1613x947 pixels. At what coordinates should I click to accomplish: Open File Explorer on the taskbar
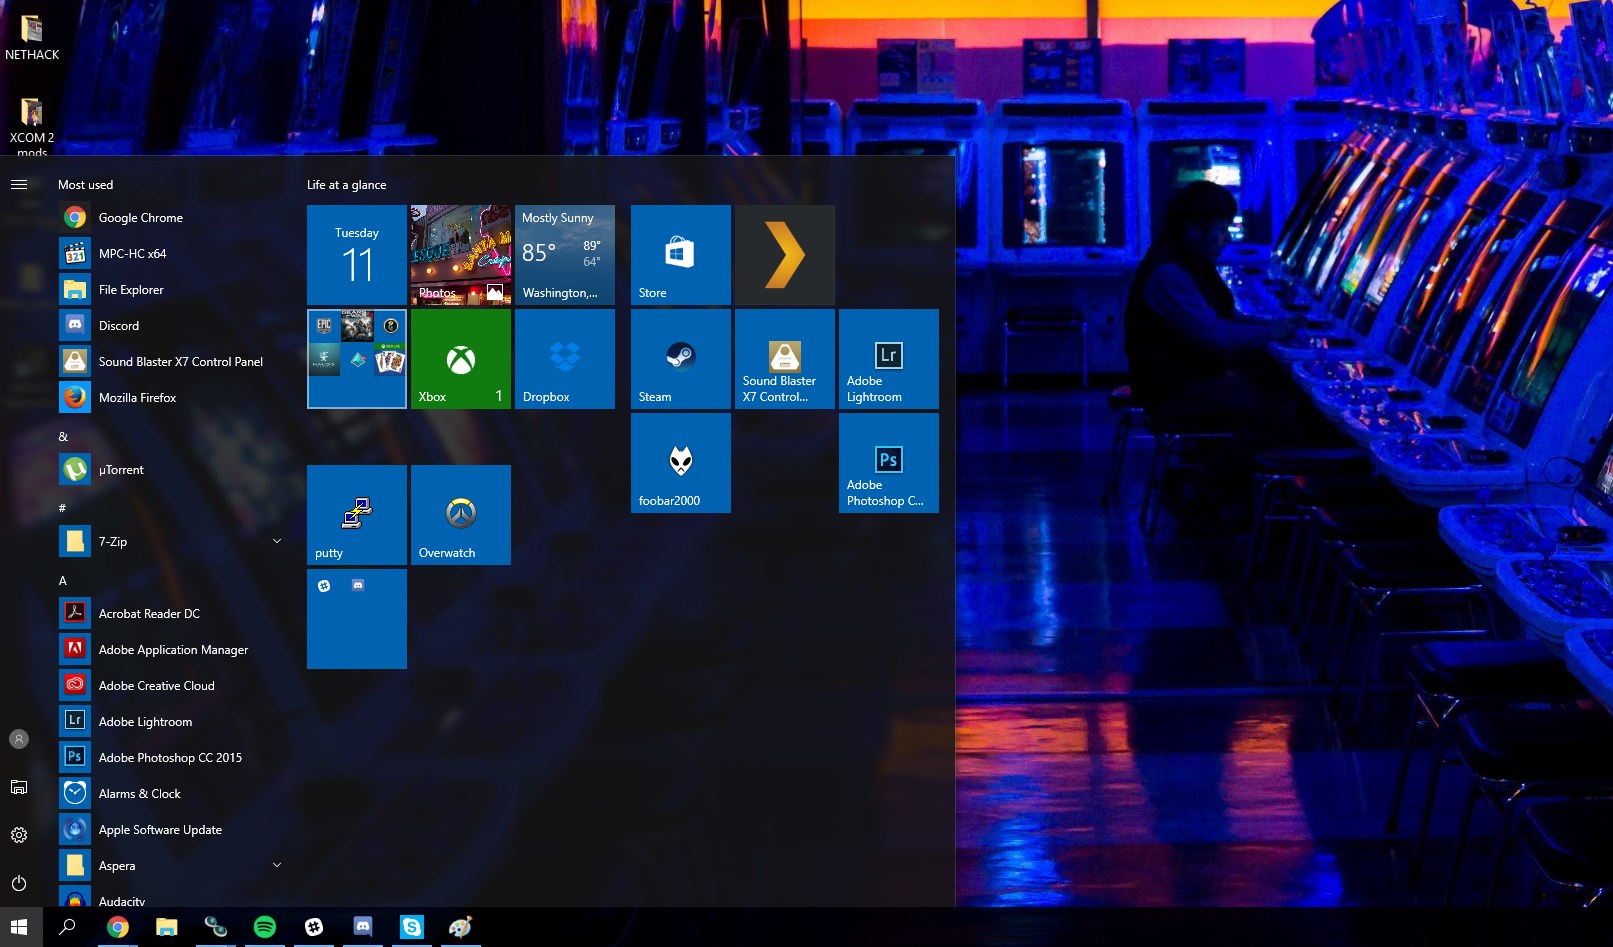(167, 927)
